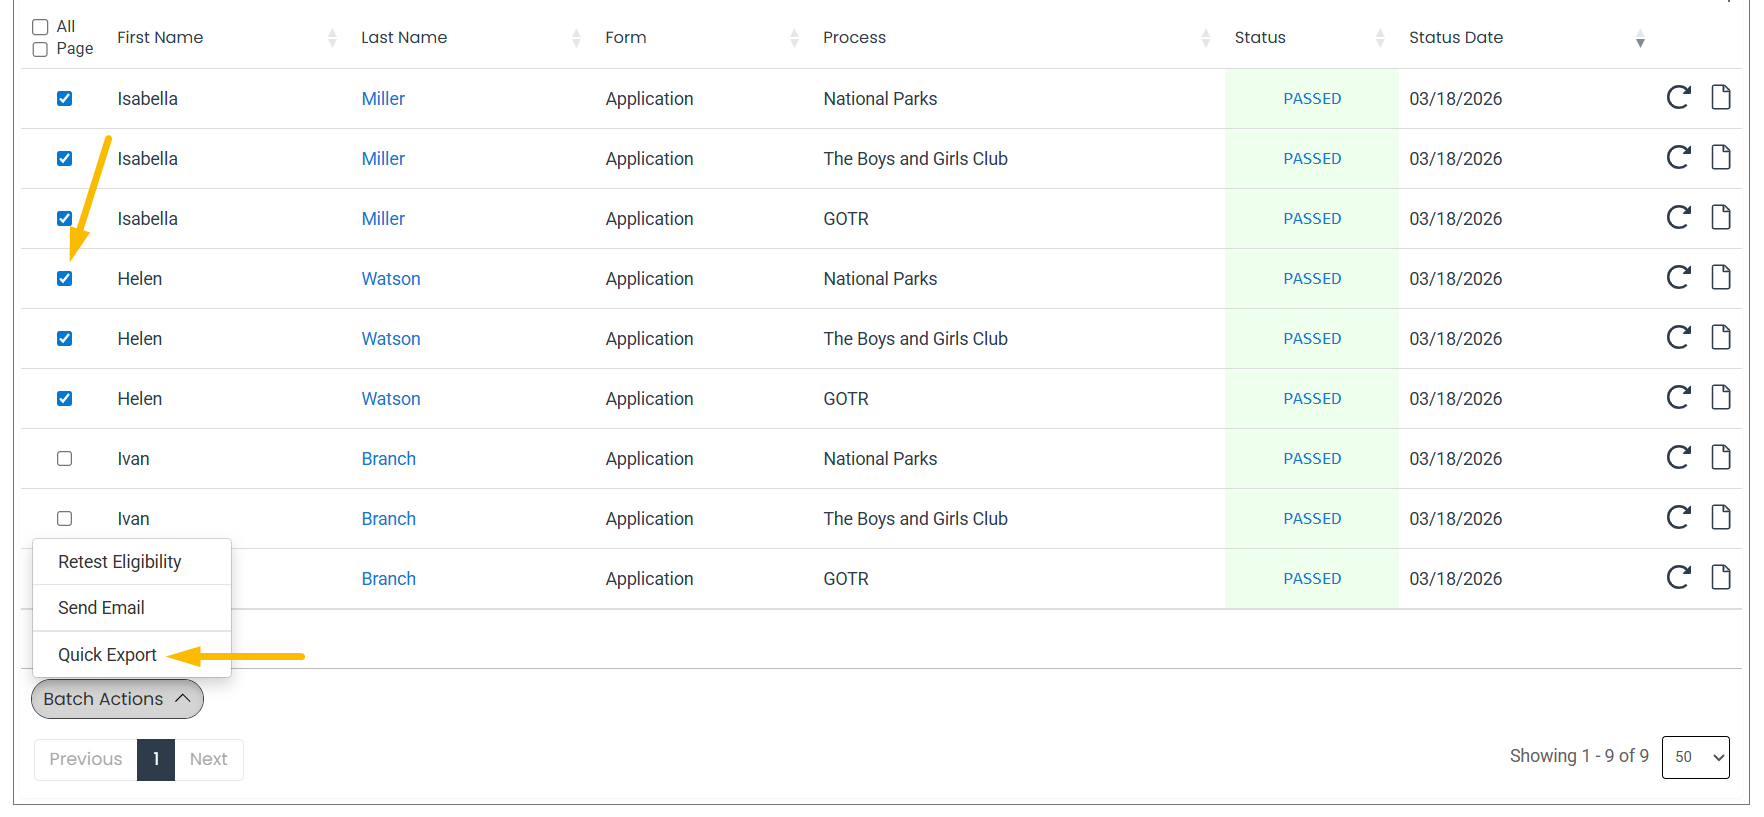The height and width of the screenshot is (817, 1764).
Task: Uncheck Helen Watson Boys and Girls Club row
Action: (x=64, y=338)
